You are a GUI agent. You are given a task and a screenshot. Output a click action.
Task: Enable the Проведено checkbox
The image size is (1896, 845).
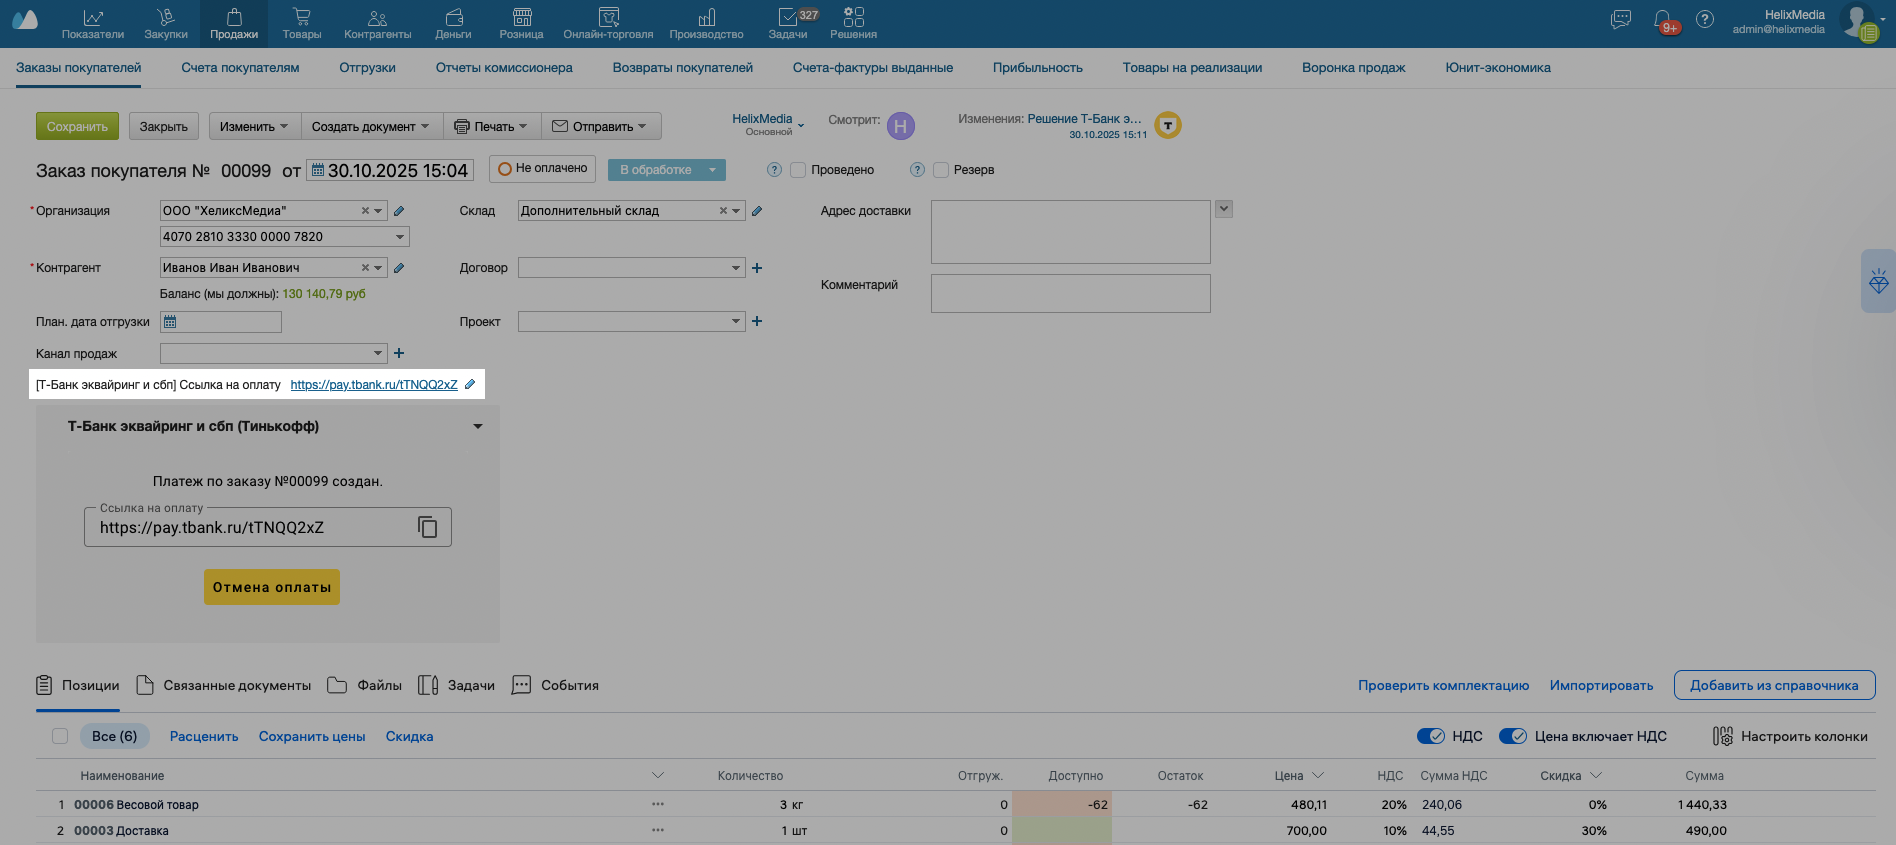798,170
